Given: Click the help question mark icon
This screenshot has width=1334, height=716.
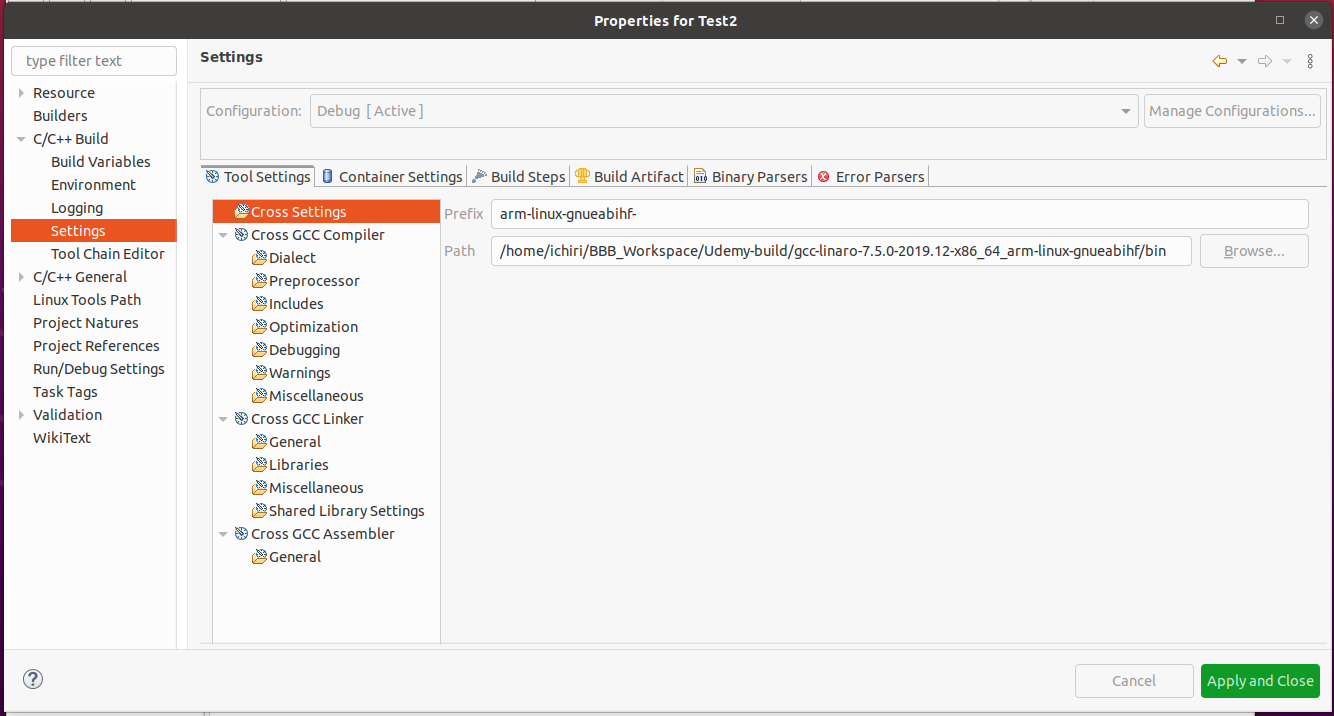Looking at the screenshot, I should (33, 679).
